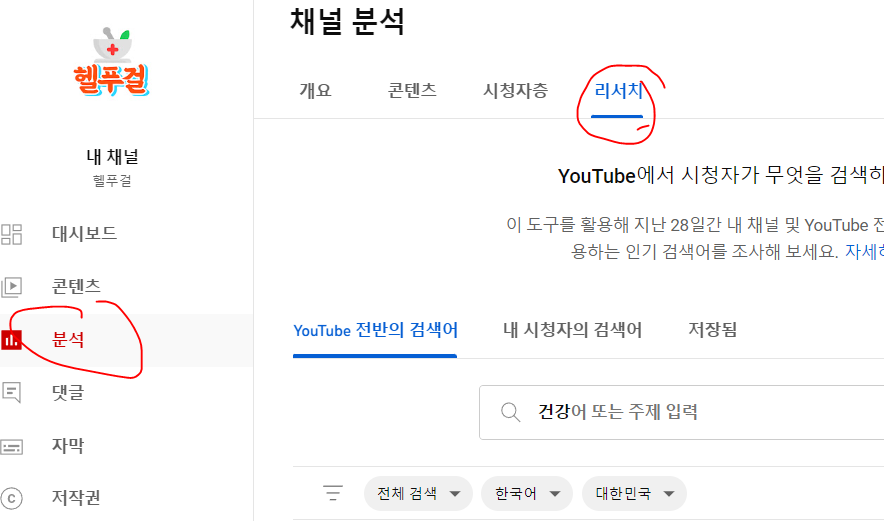The width and height of the screenshot is (884, 521).
Task: Switch to the 시청자층 tab
Action: (x=515, y=91)
